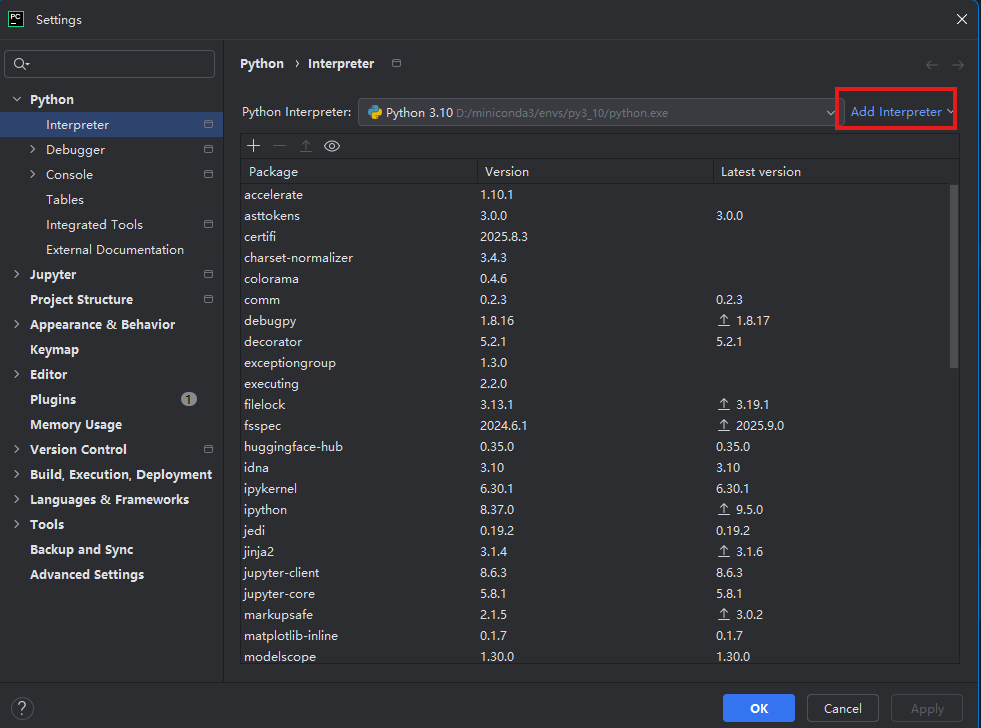Open the Tables settings page

click(x=111, y=200)
